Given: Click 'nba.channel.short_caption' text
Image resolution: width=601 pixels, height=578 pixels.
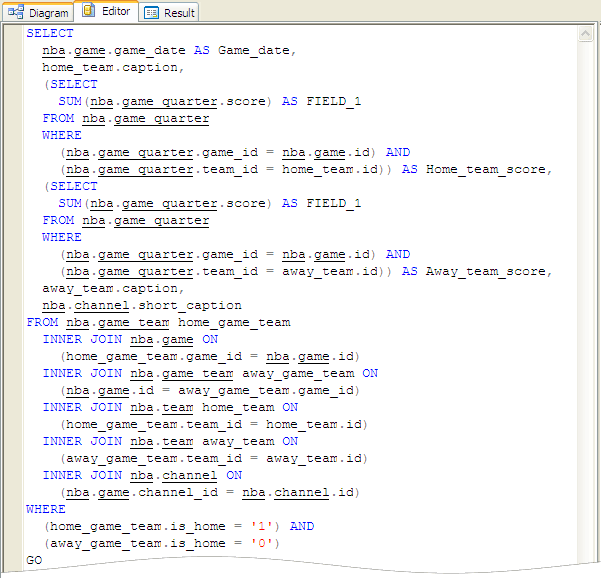Looking at the screenshot, I should point(142,305).
